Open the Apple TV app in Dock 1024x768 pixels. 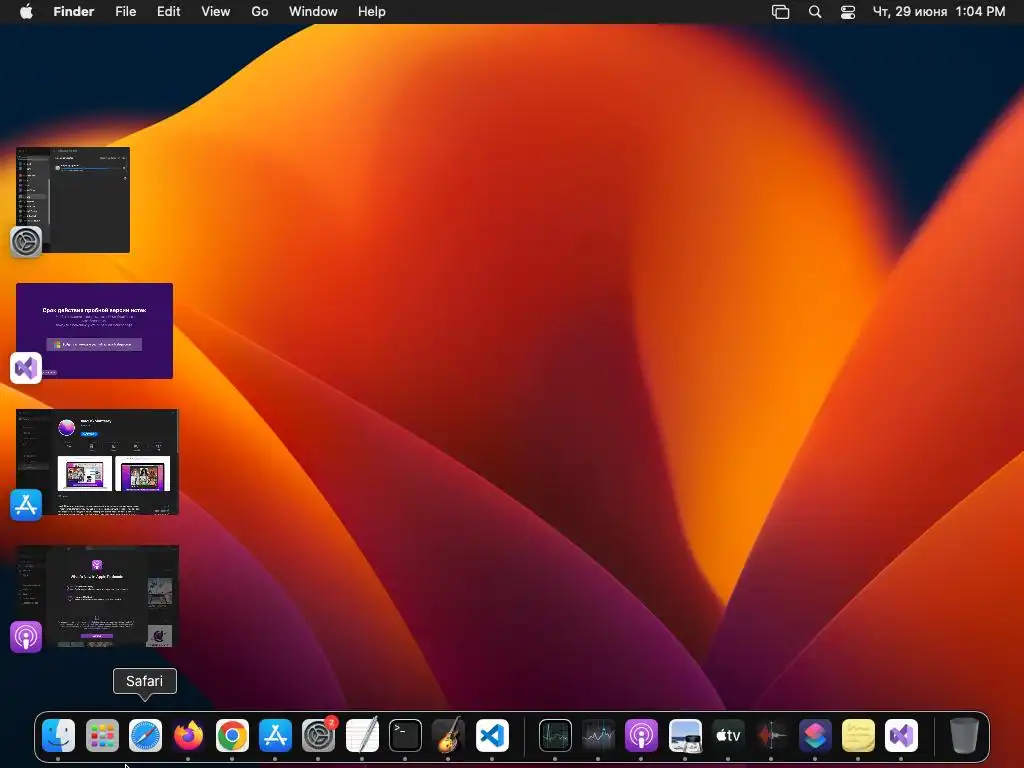pyautogui.click(x=728, y=736)
